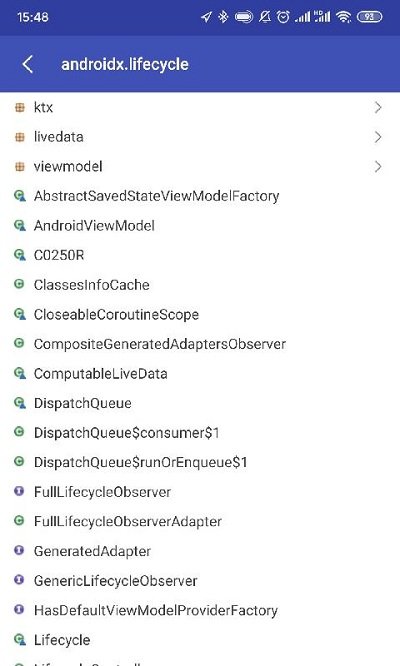
Task: Tap the alarm clock status icon
Action: tap(283, 17)
